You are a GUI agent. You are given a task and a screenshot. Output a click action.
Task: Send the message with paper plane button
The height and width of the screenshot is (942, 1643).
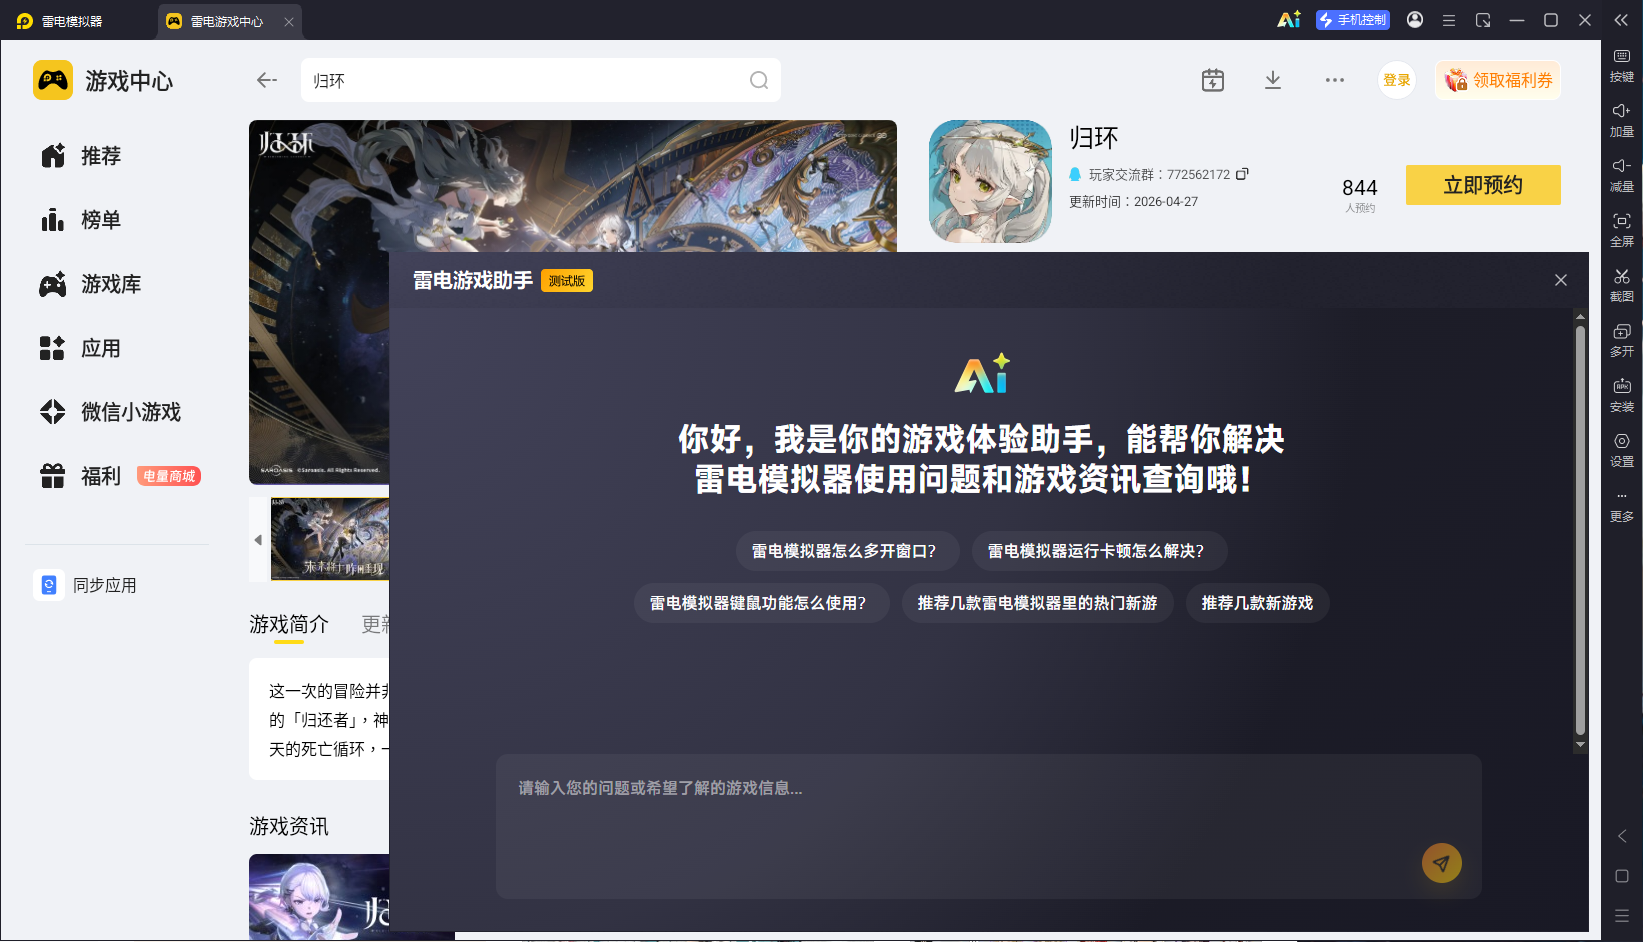(1441, 863)
